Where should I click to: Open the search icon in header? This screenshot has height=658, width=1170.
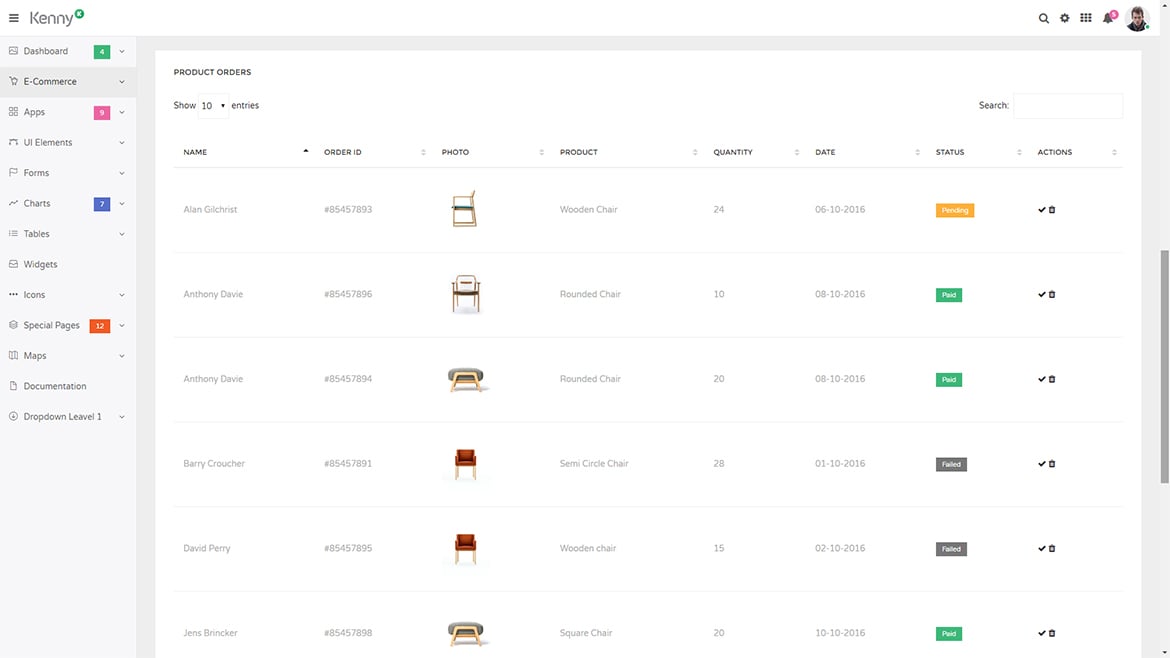click(x=1043, y=18)
